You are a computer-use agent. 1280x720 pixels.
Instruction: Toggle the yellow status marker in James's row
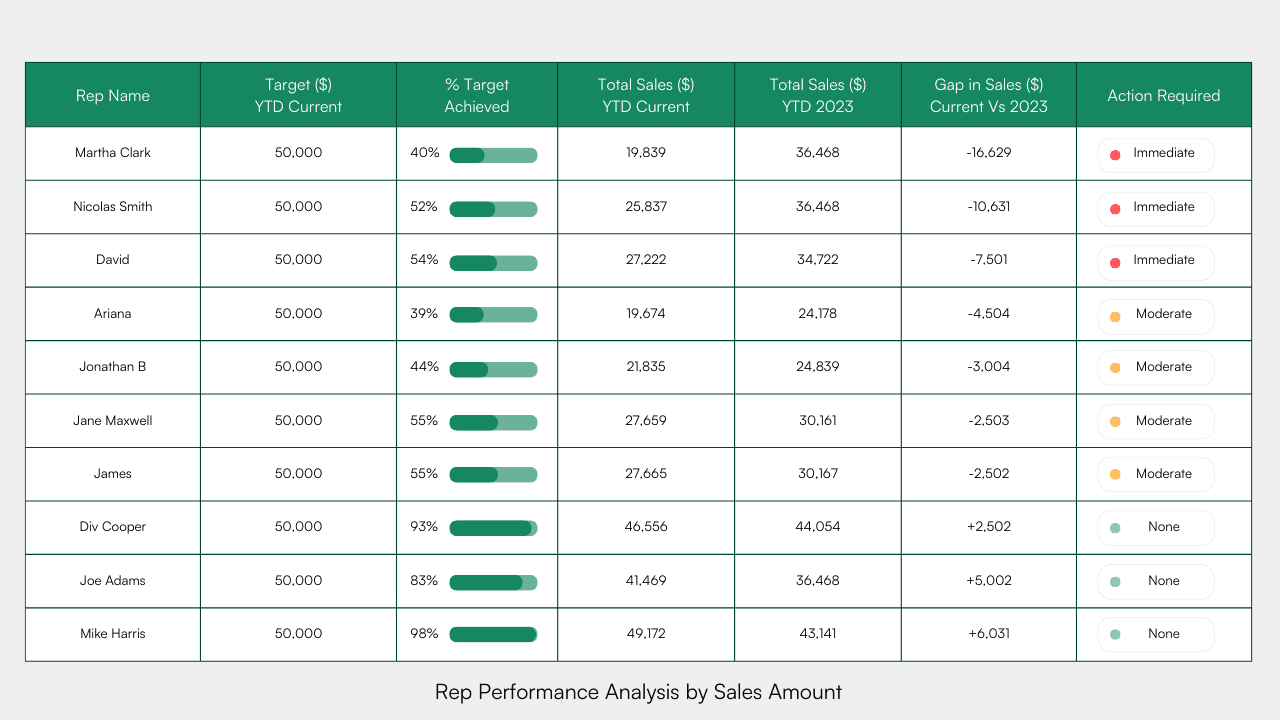pyautogui.click(x=1114, y=474)
